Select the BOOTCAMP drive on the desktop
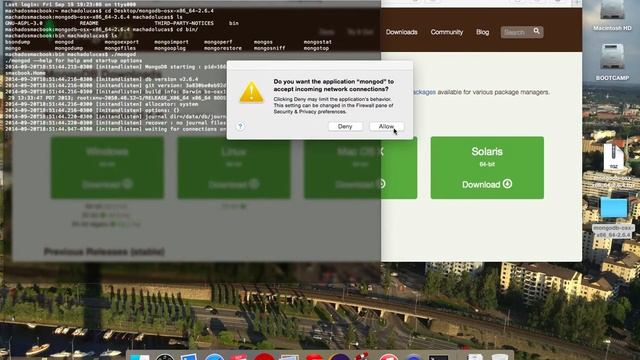 pyautogui.click(x=612, y=62)
